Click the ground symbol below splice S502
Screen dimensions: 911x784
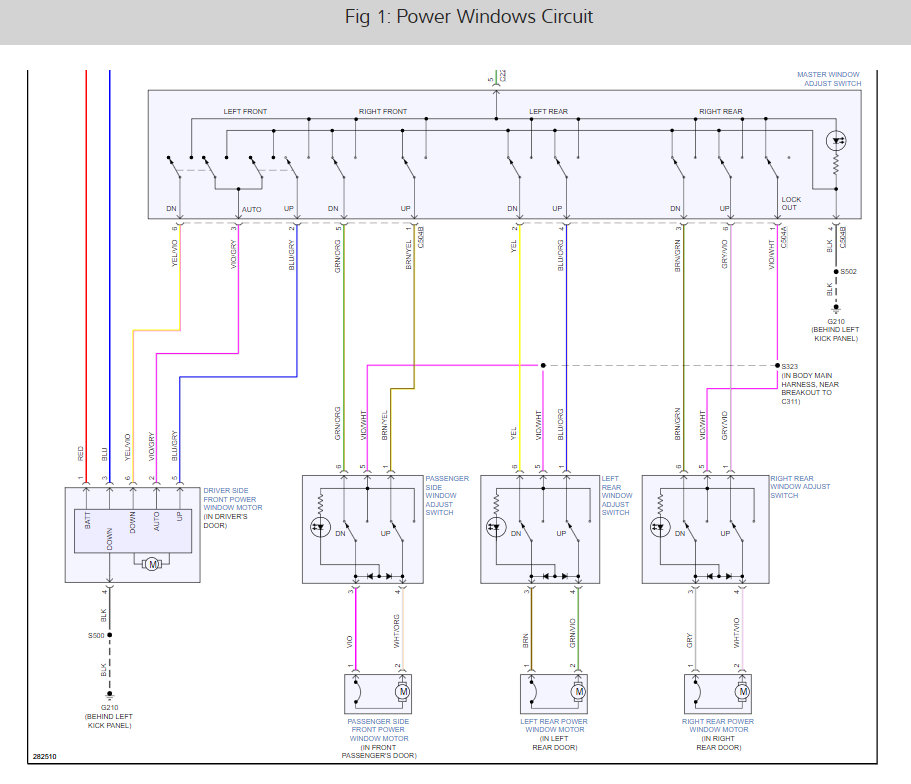(x=836, y=308)
